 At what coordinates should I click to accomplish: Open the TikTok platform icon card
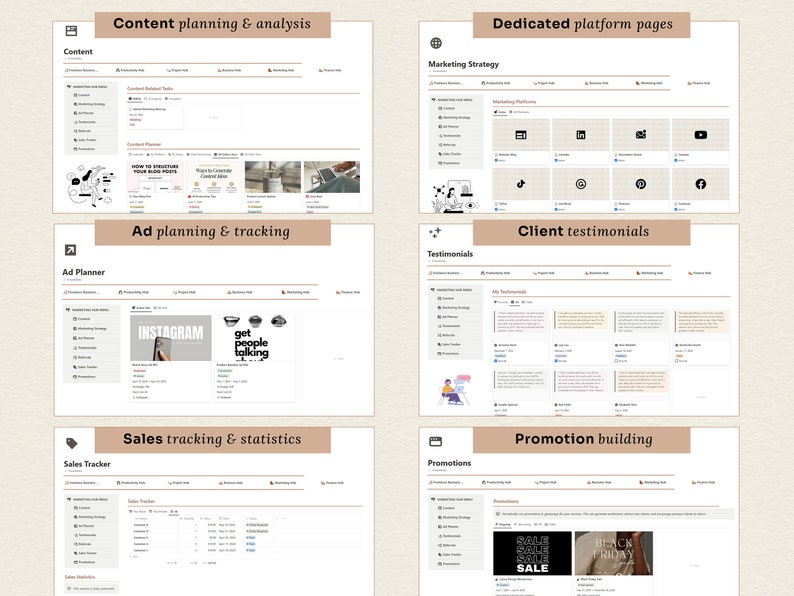pyautogui.click(x=521, y=184)
